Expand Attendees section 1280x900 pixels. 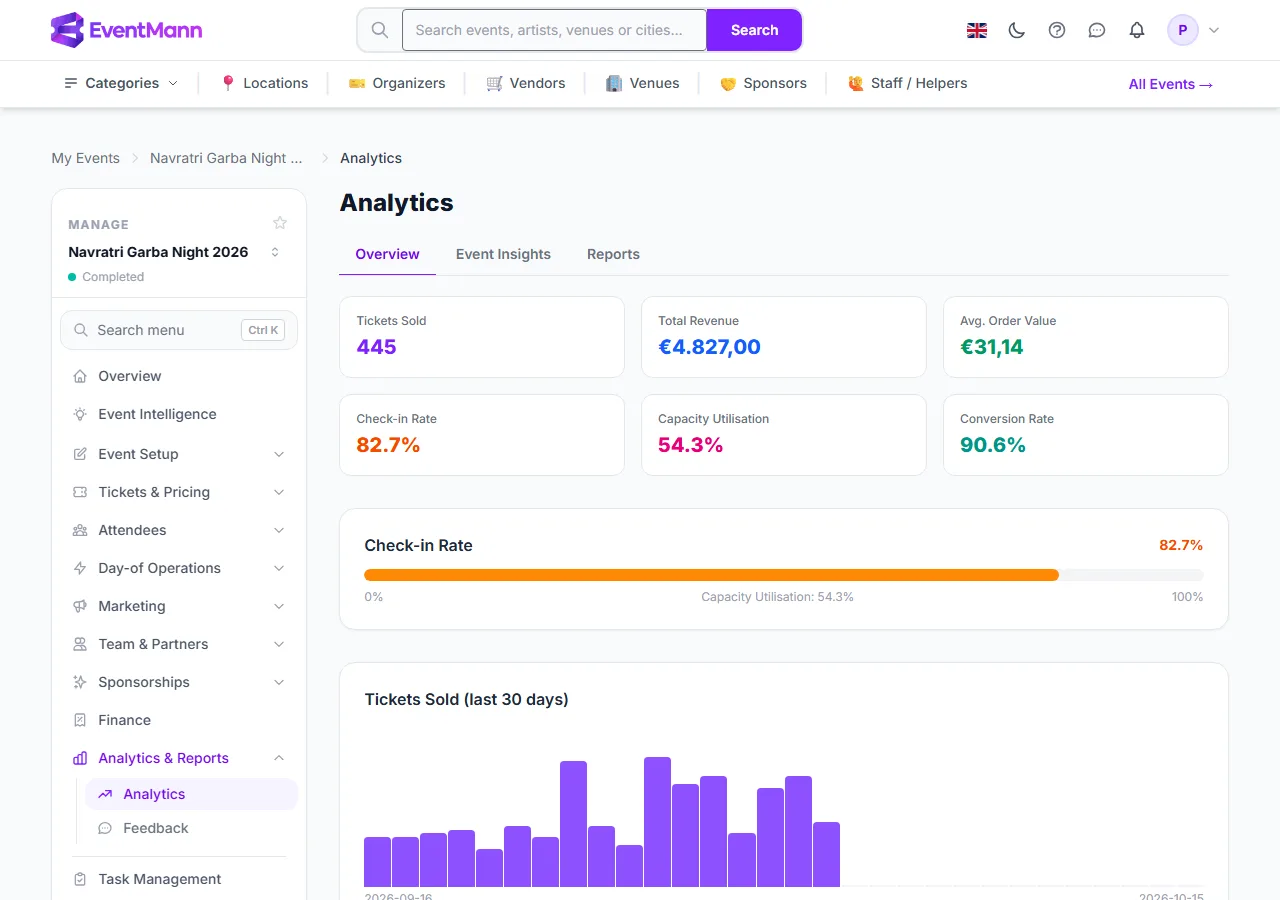[279, 530]
